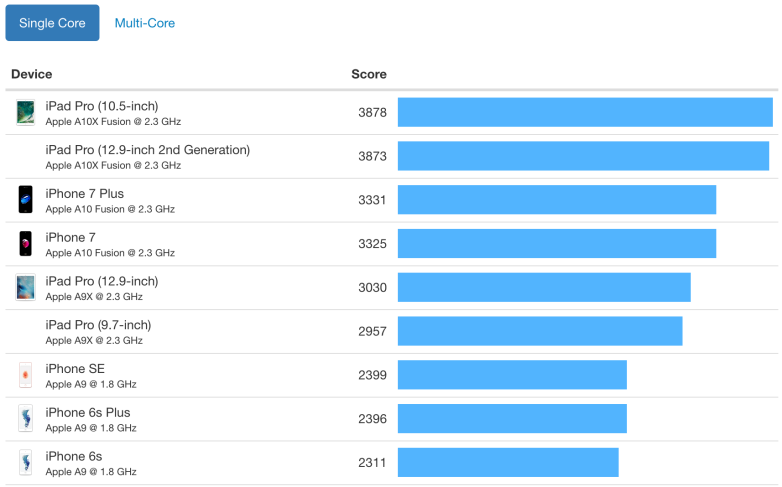This screenshot has height=487, width=782.
Task: Open iPad Pro (12.9-inch 2nd Generation) link
Action: click(x=148, y=150)
